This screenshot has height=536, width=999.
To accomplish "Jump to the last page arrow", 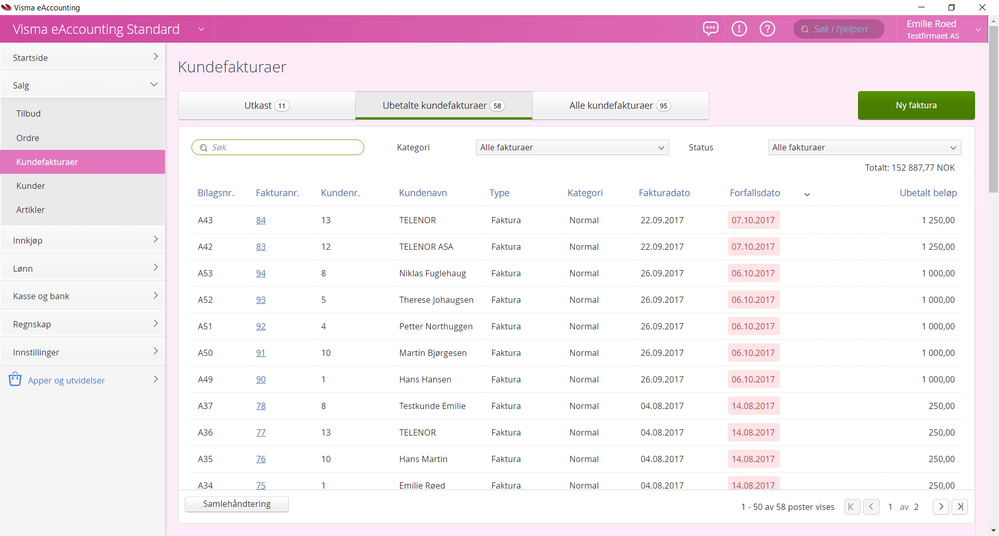I will point(960,507).
